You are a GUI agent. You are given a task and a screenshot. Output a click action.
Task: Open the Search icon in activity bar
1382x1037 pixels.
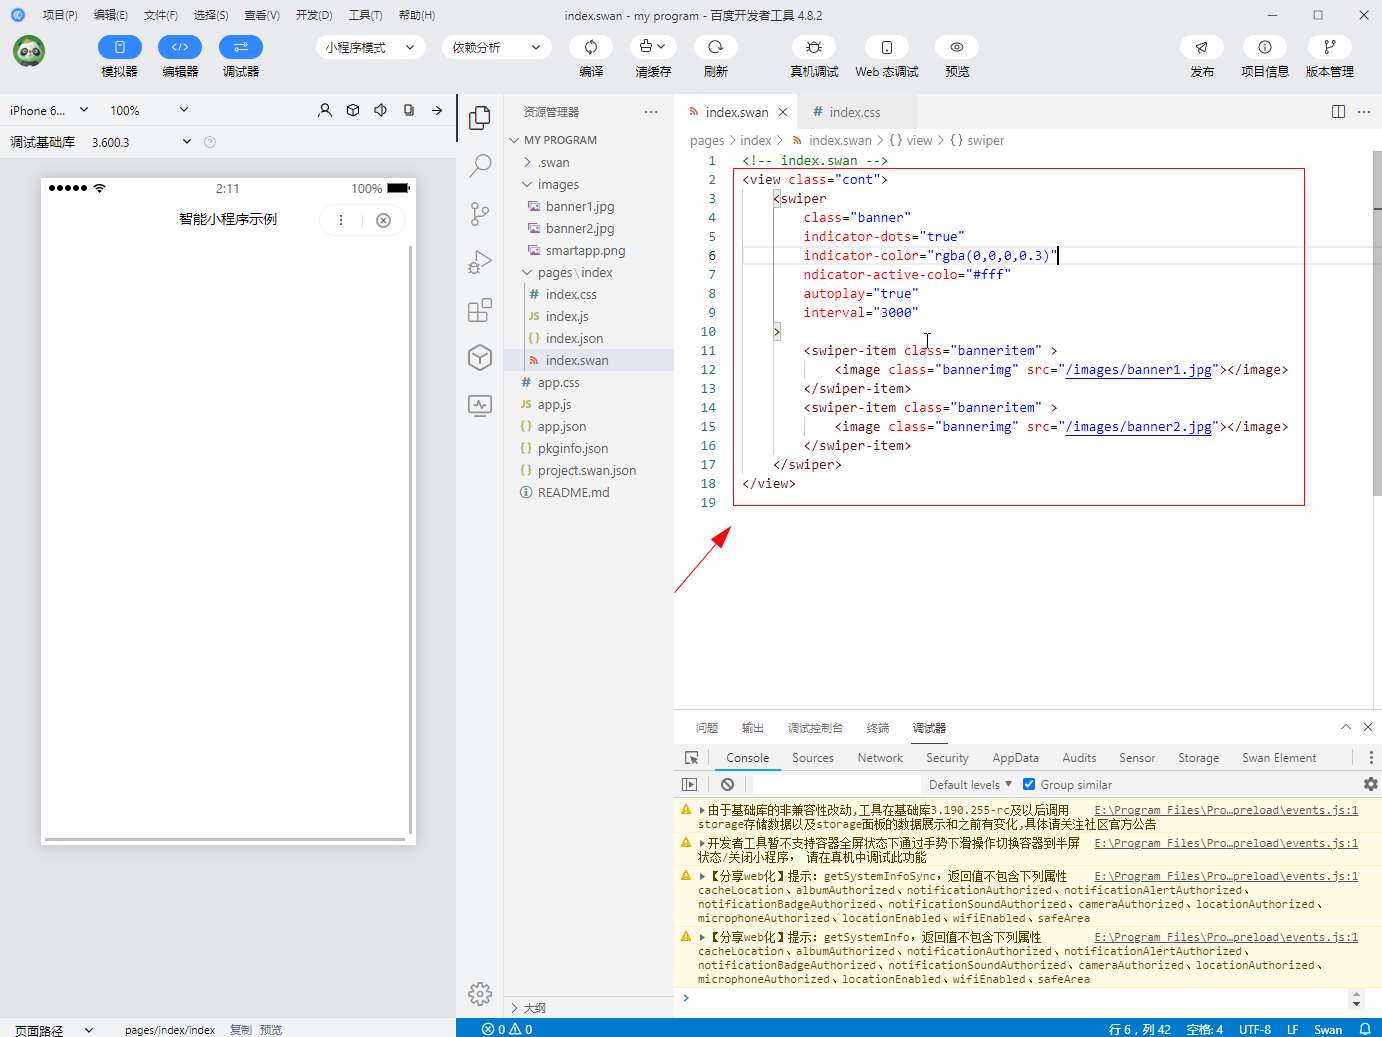pyautogui.click(x=480, y=165)
